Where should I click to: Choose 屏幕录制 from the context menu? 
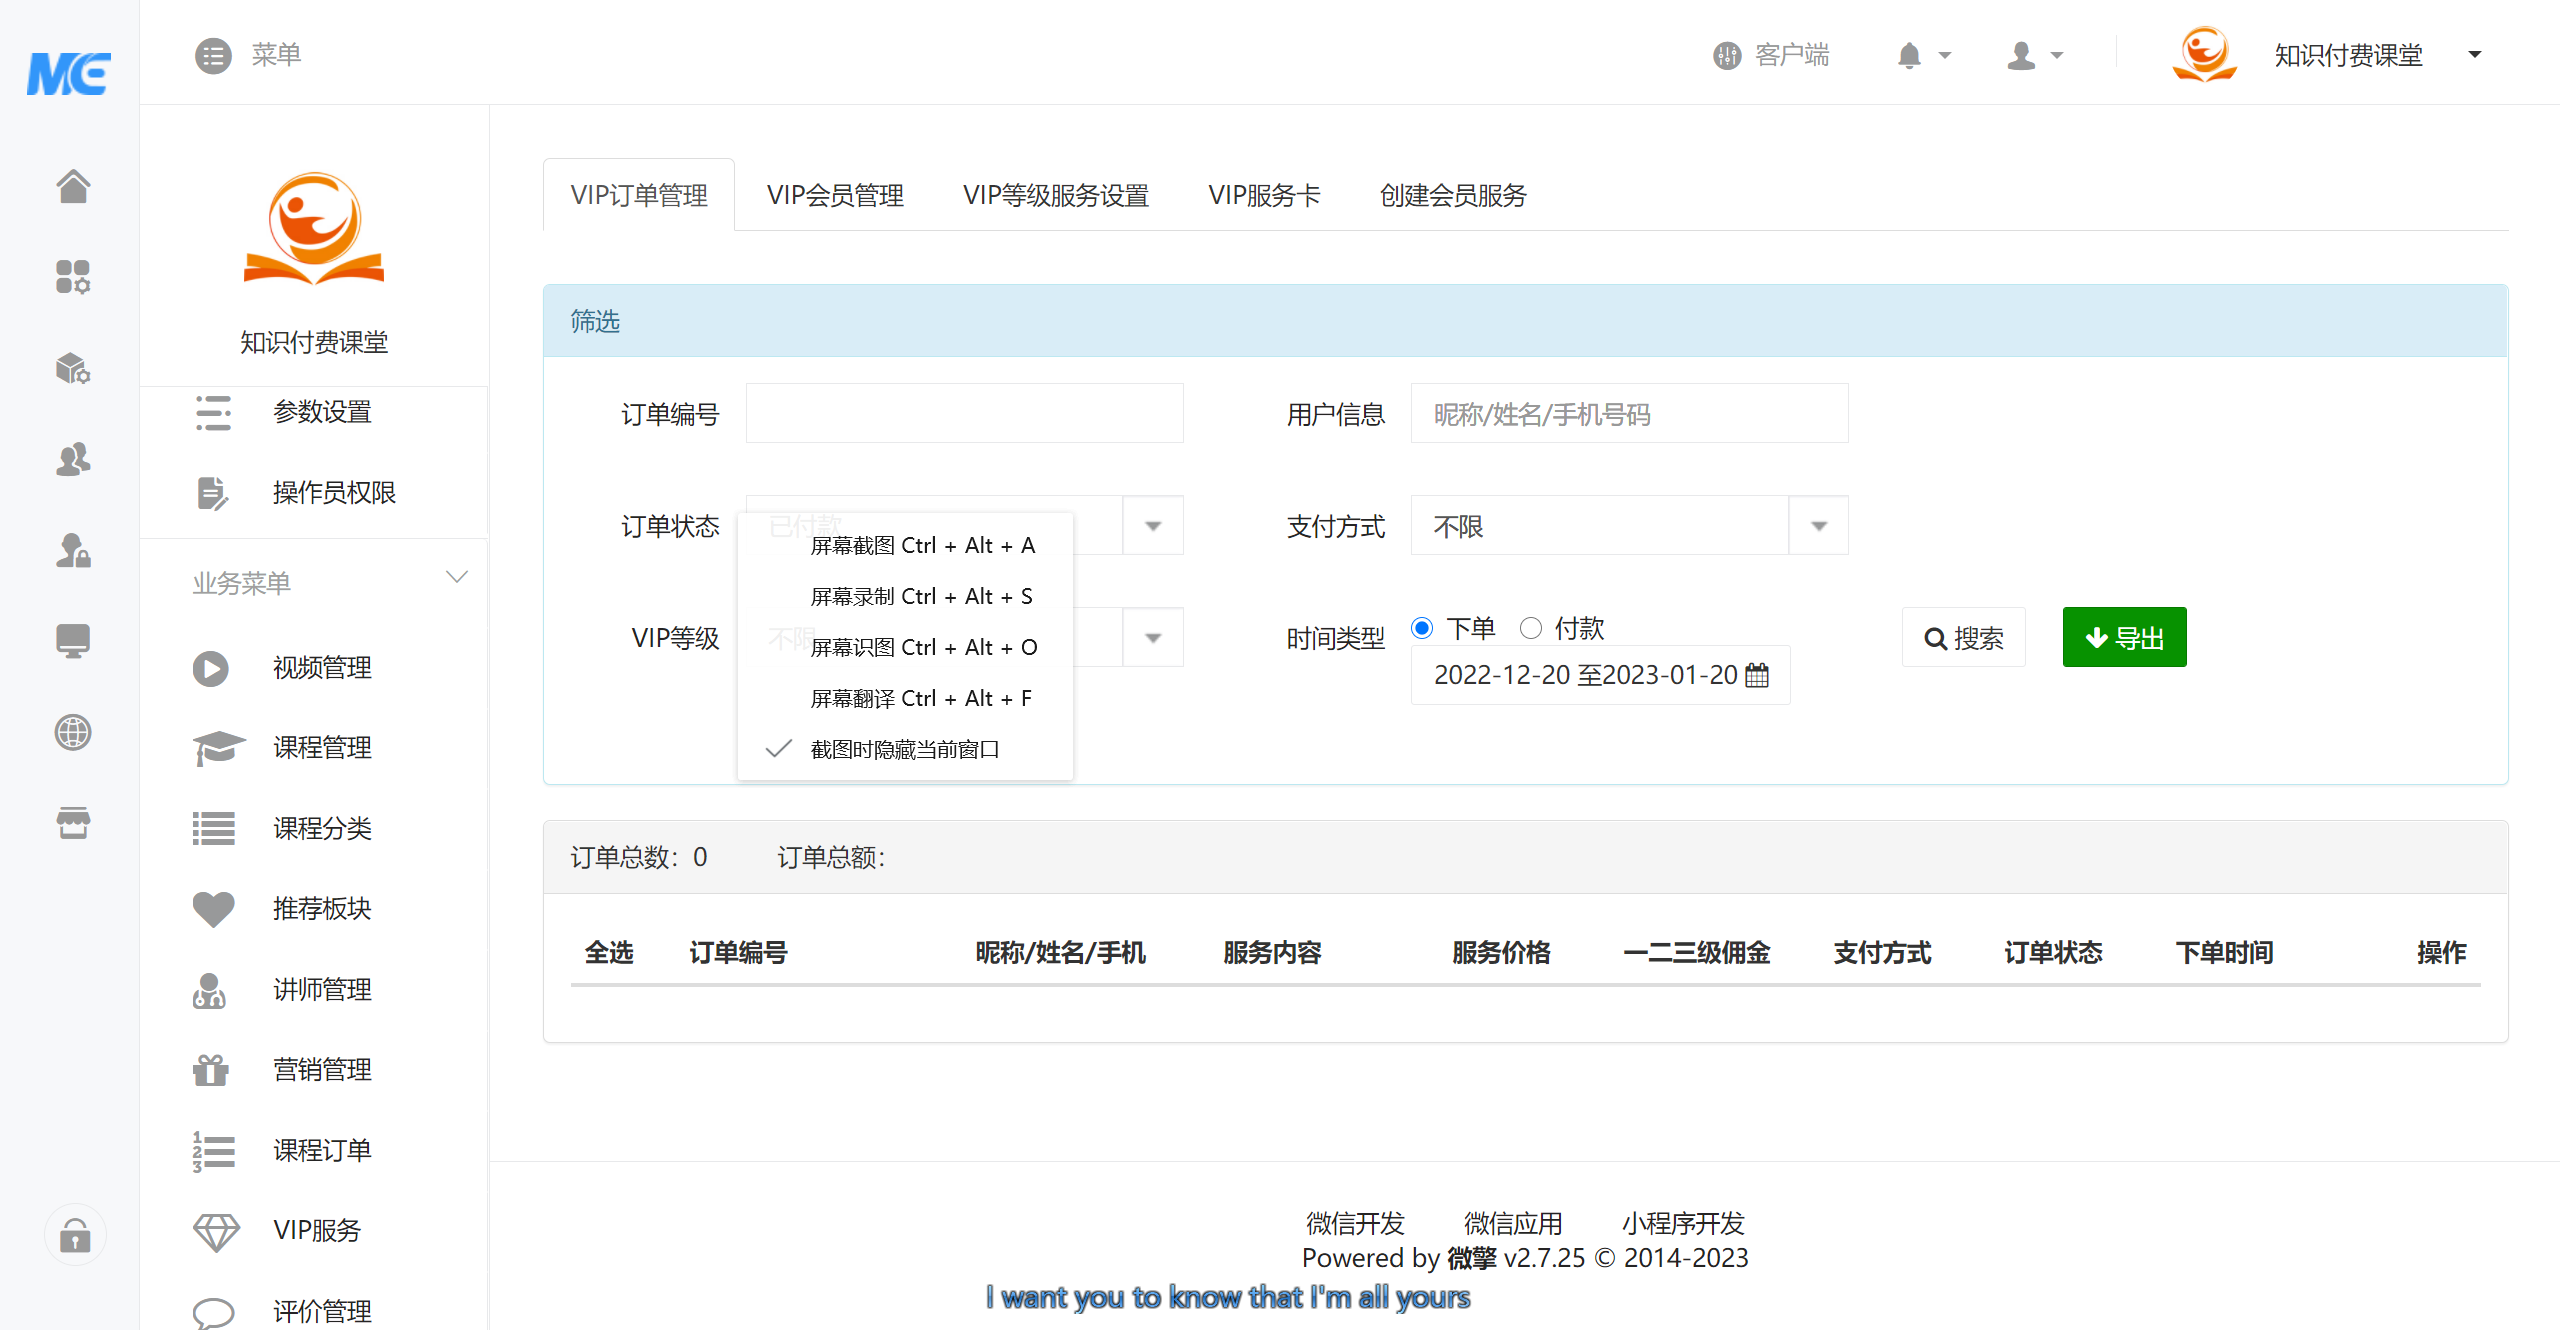point(920,596)
